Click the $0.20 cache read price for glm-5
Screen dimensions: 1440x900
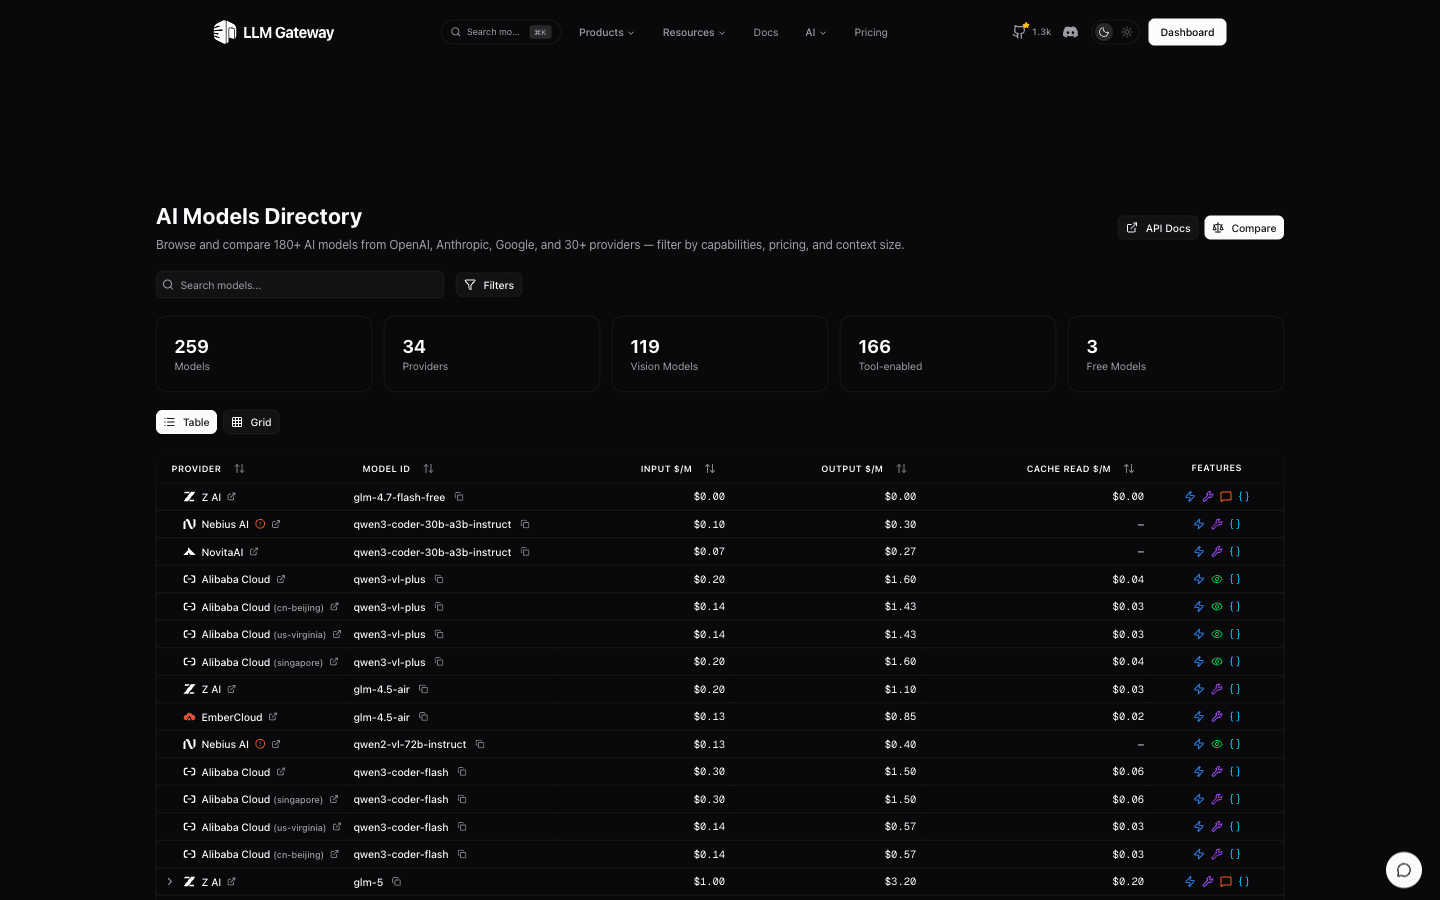[x=1128, y=882]
